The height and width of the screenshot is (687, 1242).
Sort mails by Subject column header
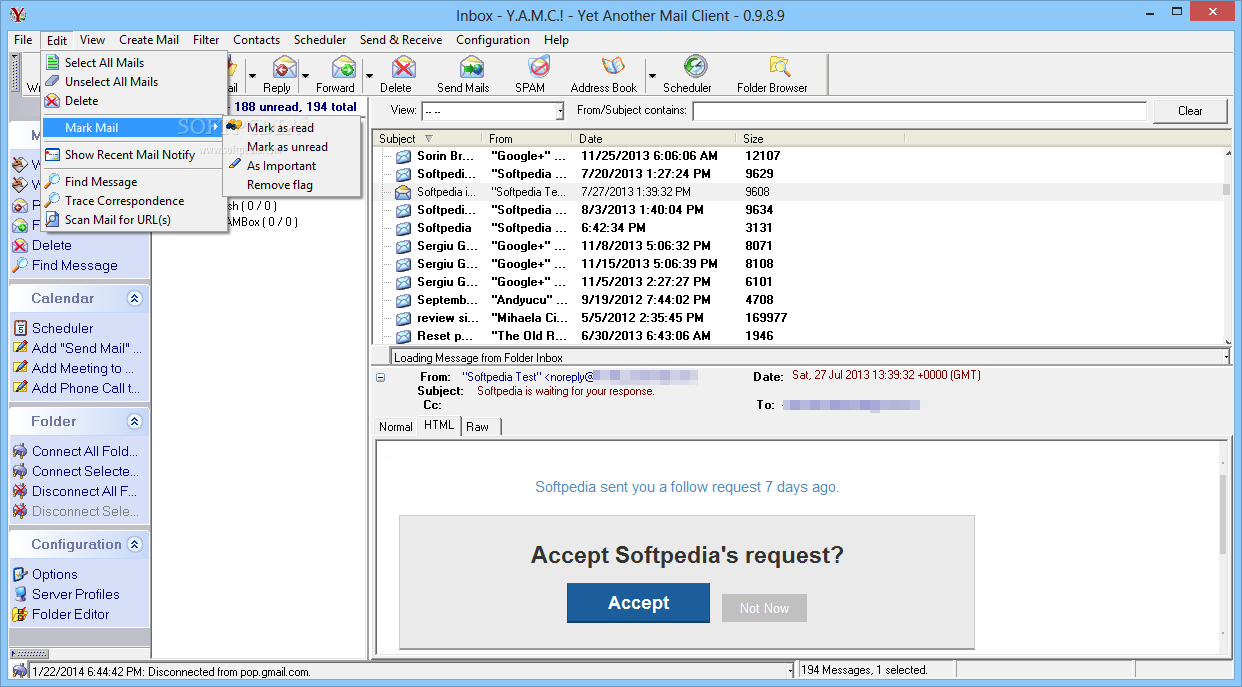click(x=428, y=139)
